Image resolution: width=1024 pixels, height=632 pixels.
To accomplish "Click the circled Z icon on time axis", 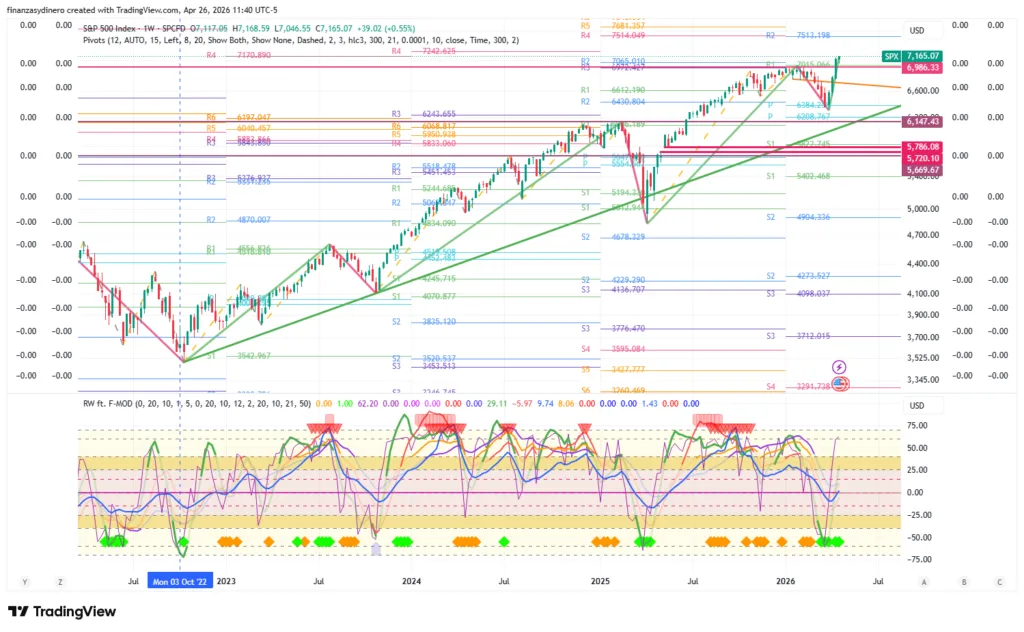I will coord(61,581).
